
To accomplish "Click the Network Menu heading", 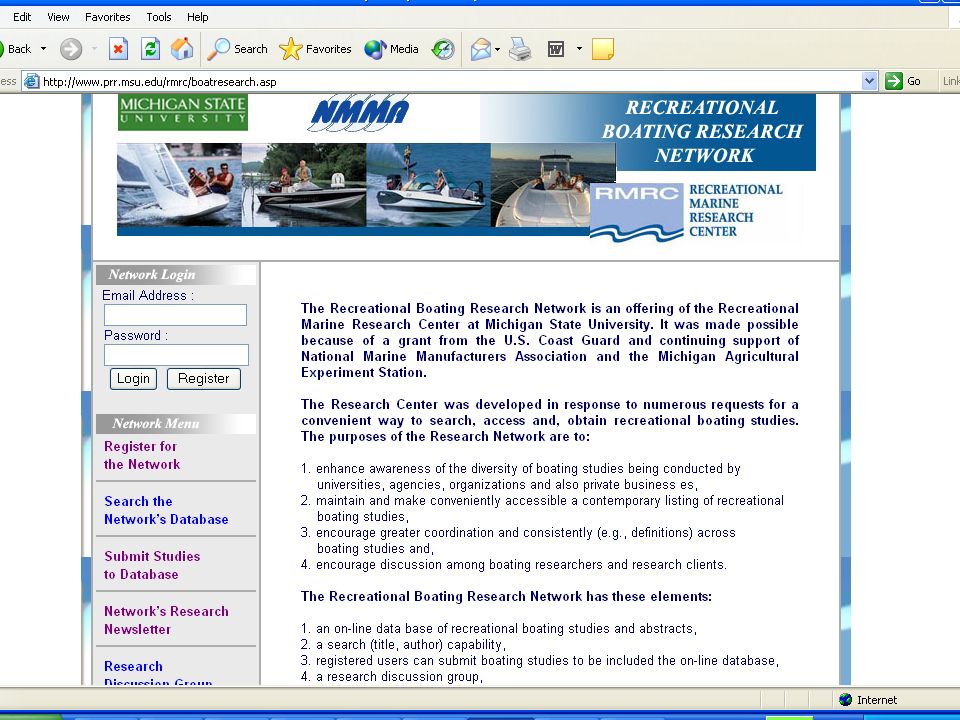I will coord(156,424).
